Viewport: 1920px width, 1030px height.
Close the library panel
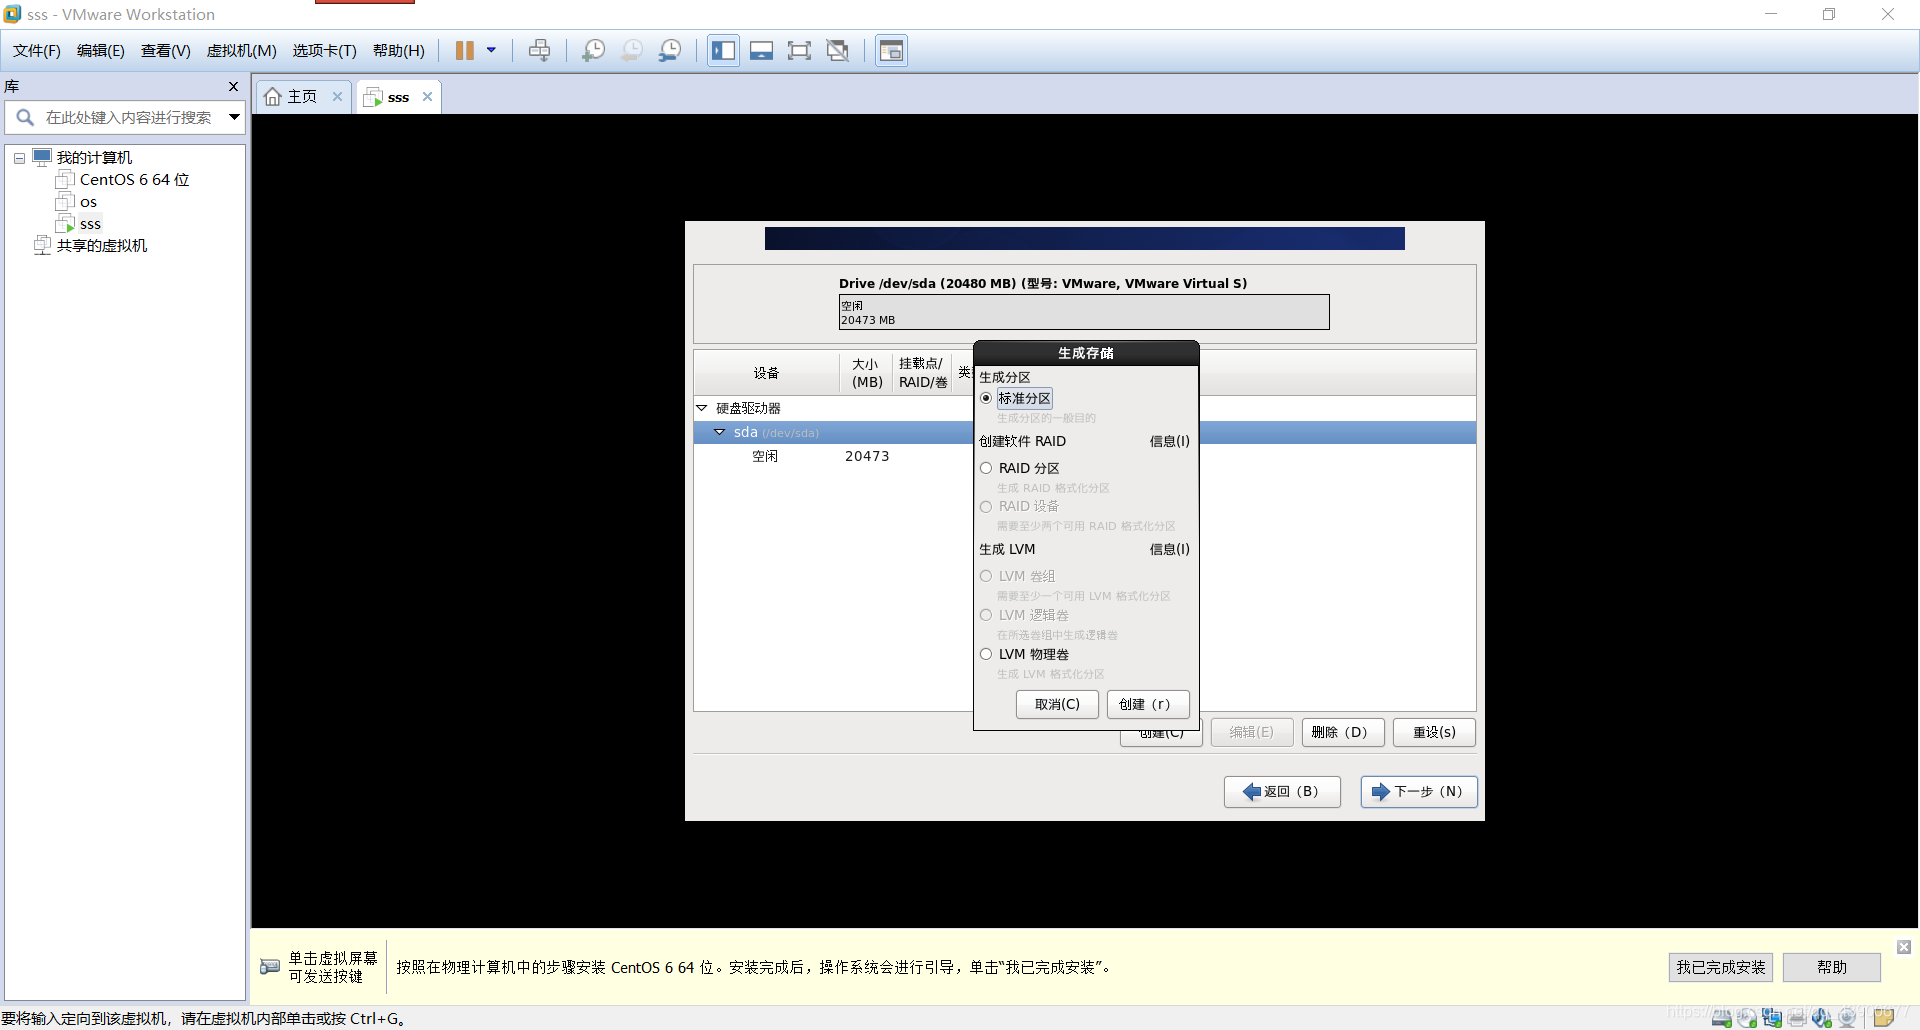pyautogui.click(x=233, y=87)
